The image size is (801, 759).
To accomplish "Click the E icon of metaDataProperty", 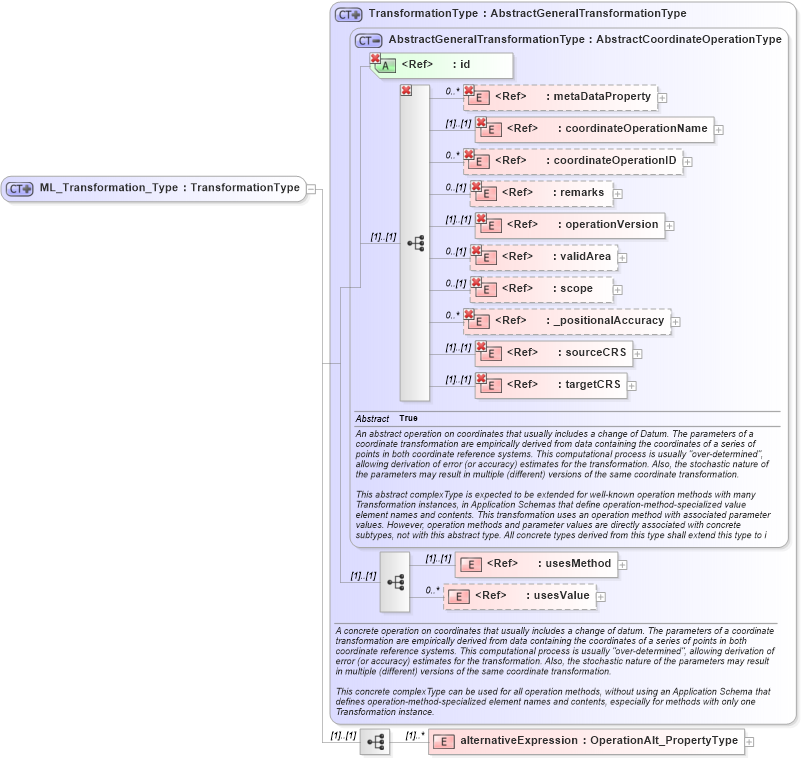I will [481, 97].
